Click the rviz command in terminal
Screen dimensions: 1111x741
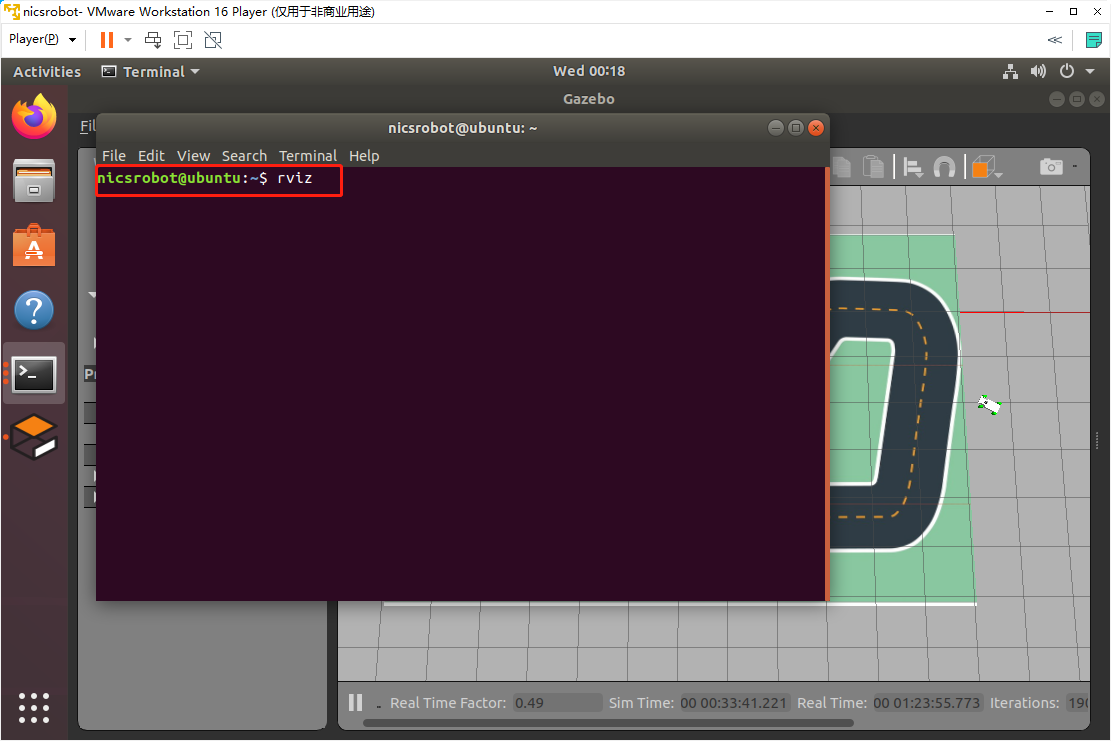[x=295, y=178]
